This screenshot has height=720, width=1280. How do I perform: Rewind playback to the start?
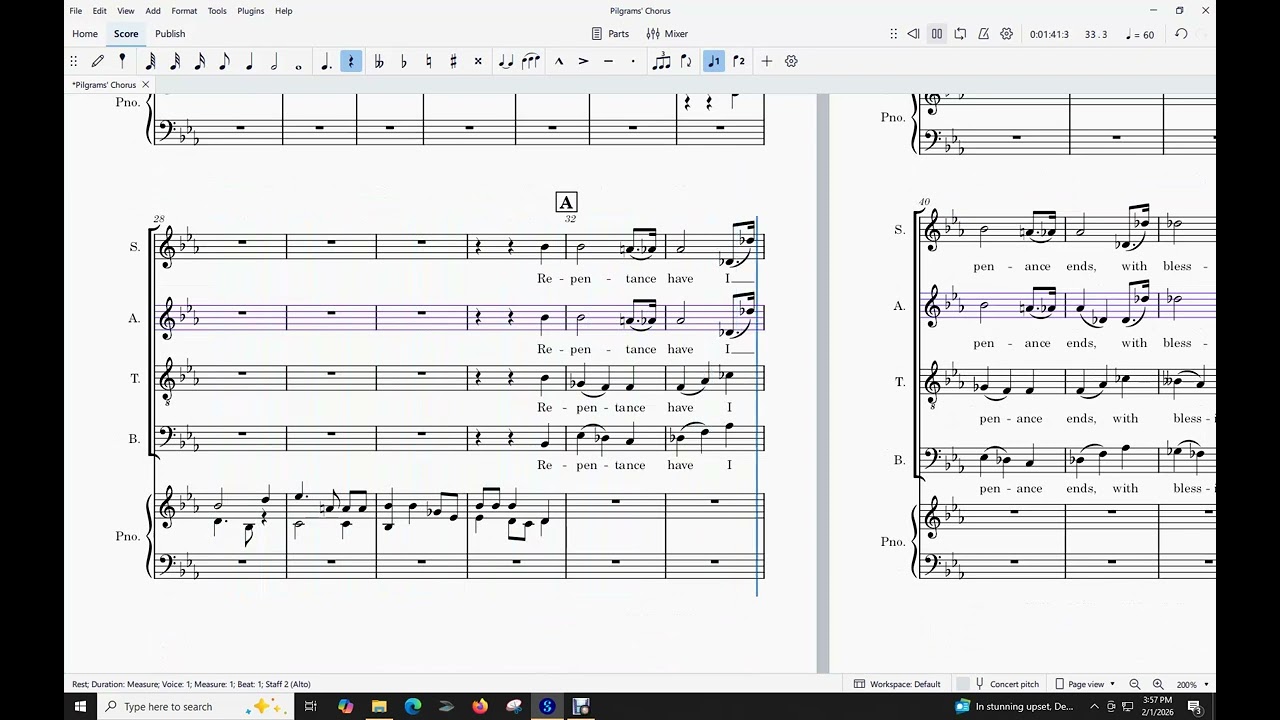pos(913,34)
